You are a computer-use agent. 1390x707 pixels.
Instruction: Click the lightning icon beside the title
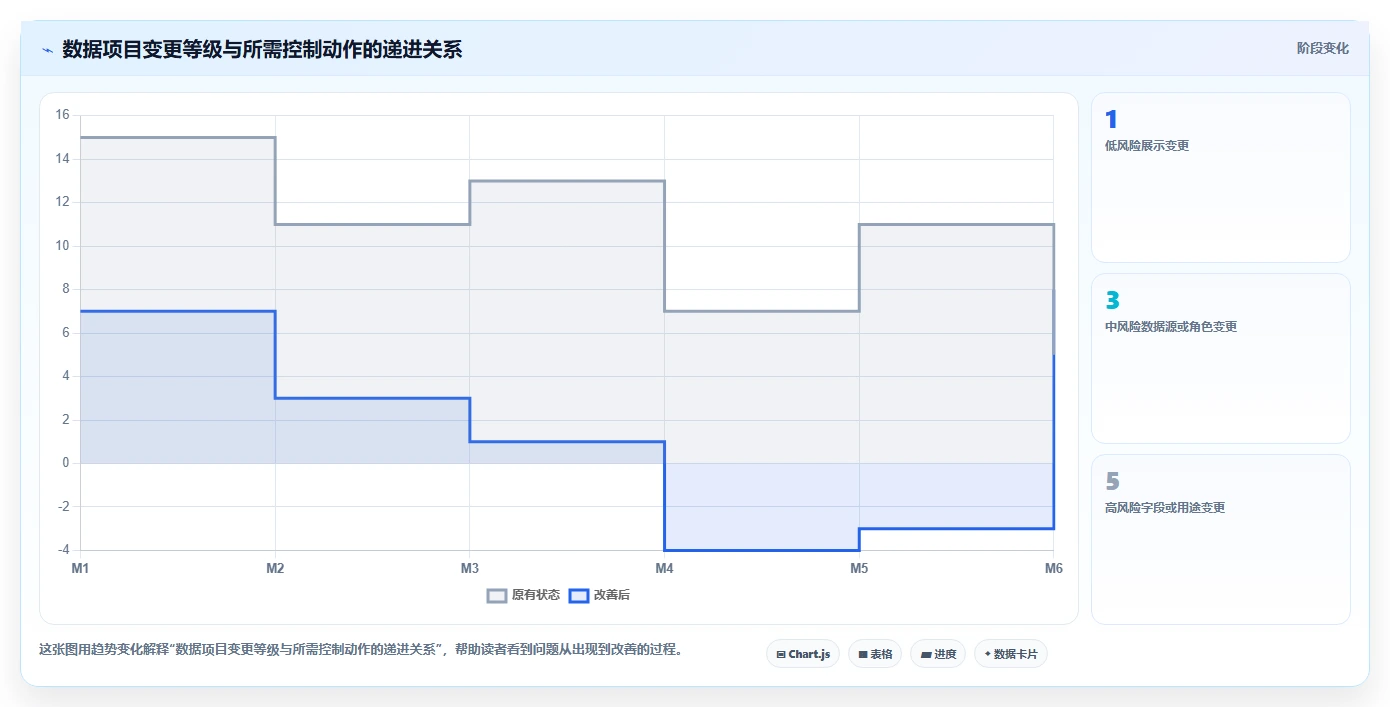[47, 50]
